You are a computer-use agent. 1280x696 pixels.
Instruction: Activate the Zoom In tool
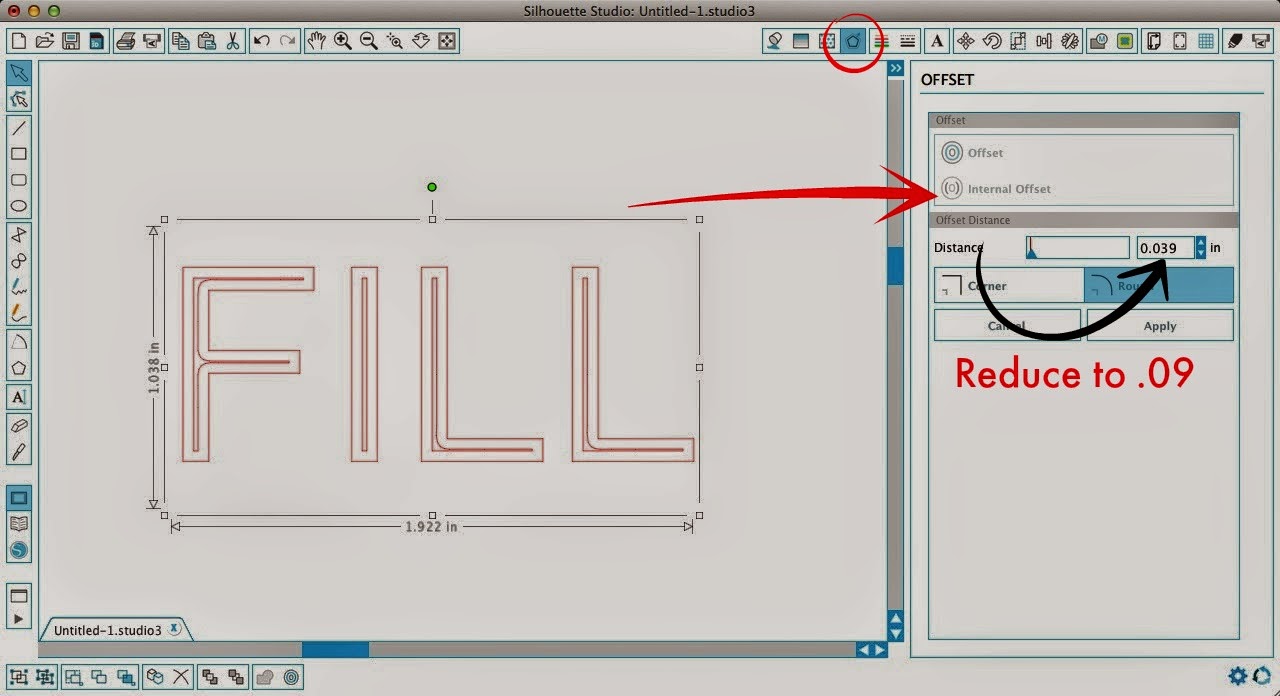click(343, 41)
